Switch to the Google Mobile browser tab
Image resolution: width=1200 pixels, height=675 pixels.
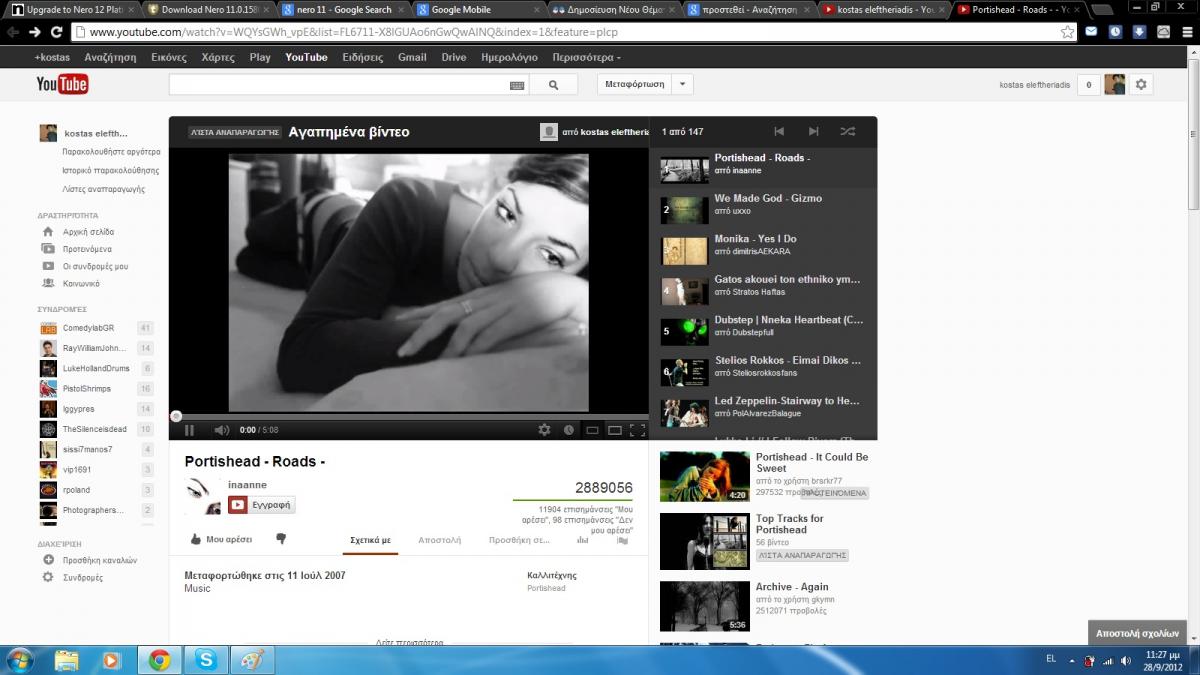point(475,9)
